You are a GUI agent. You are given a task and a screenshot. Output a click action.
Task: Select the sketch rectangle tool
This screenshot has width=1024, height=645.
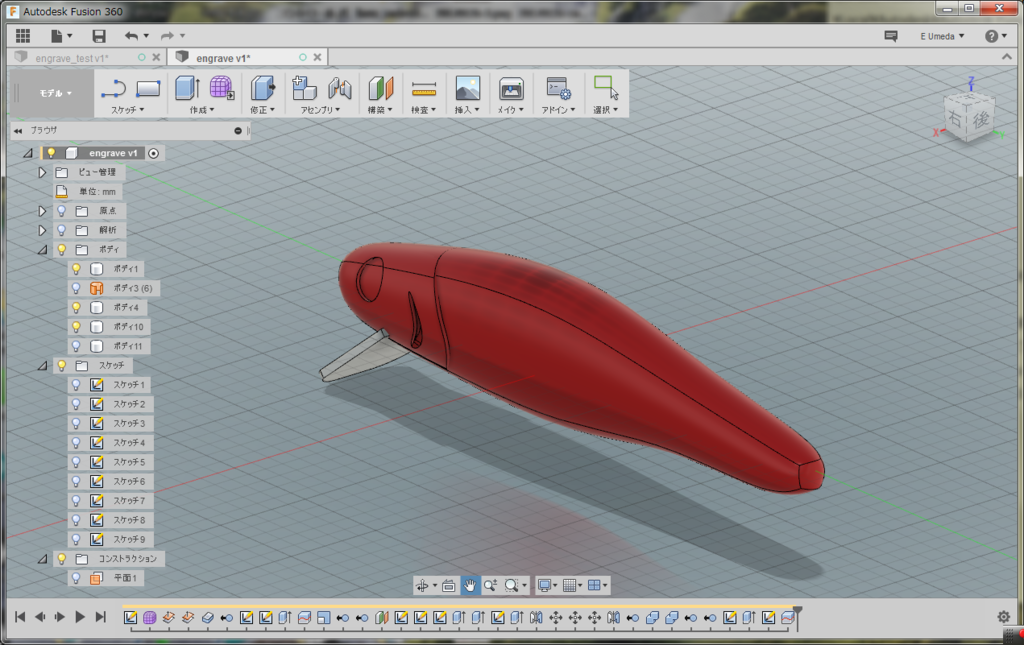148,88
